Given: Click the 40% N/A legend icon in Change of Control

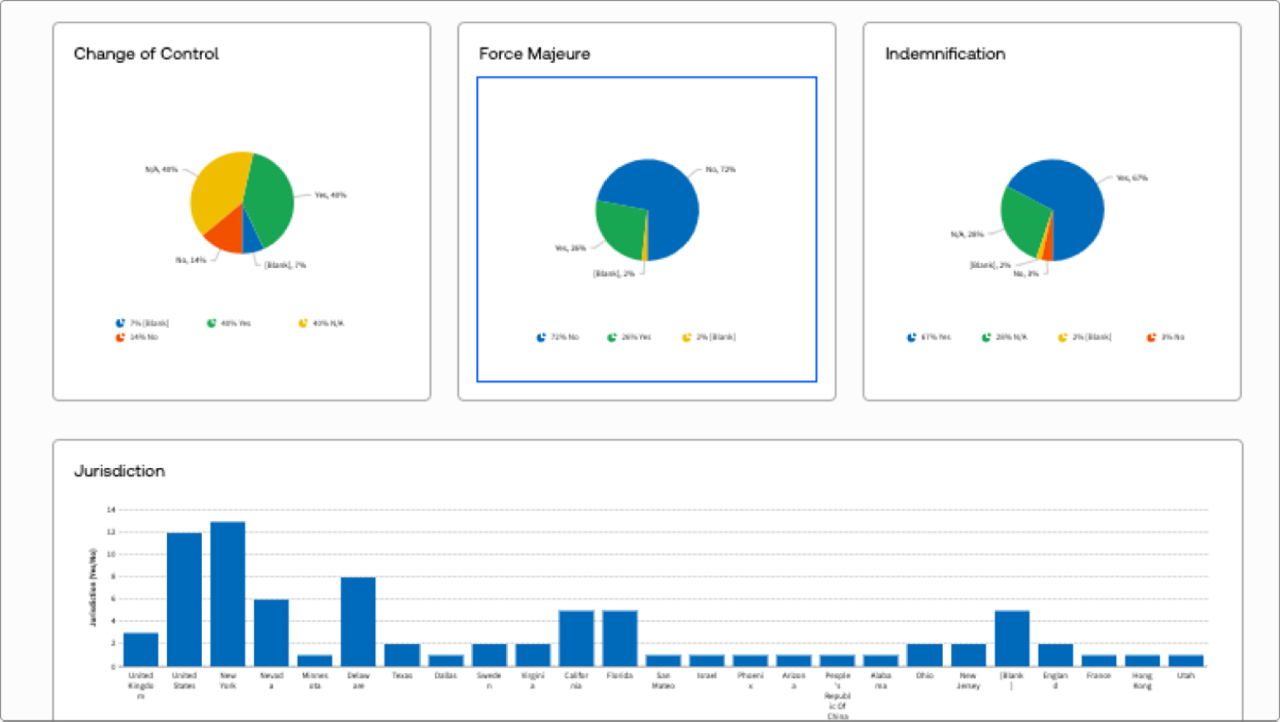Looking at the screenshot, I should [x=303, y=323].
